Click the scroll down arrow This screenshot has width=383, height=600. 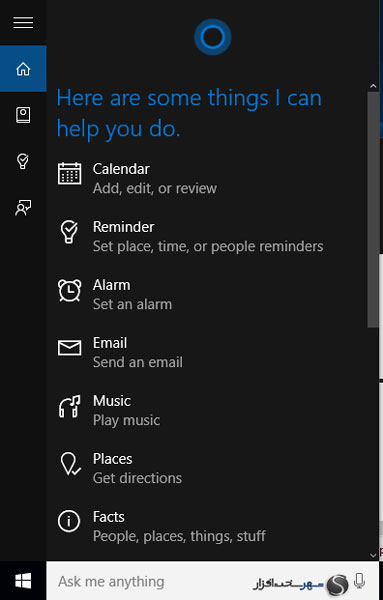point(373,555)
